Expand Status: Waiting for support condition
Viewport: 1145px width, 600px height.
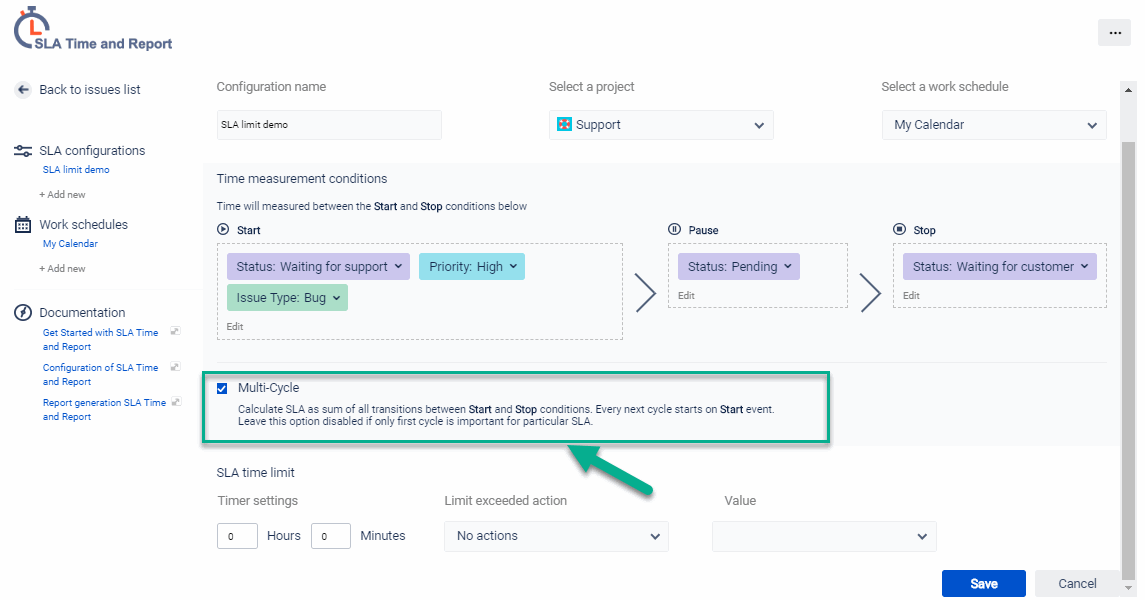tap(318, 266)
